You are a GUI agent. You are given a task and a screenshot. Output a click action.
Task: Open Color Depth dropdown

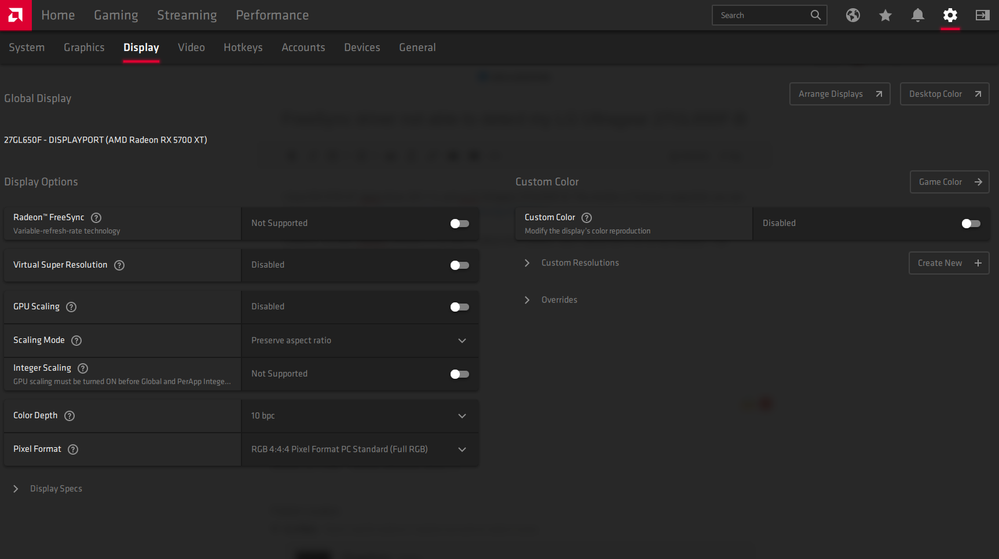click(360, 416)
